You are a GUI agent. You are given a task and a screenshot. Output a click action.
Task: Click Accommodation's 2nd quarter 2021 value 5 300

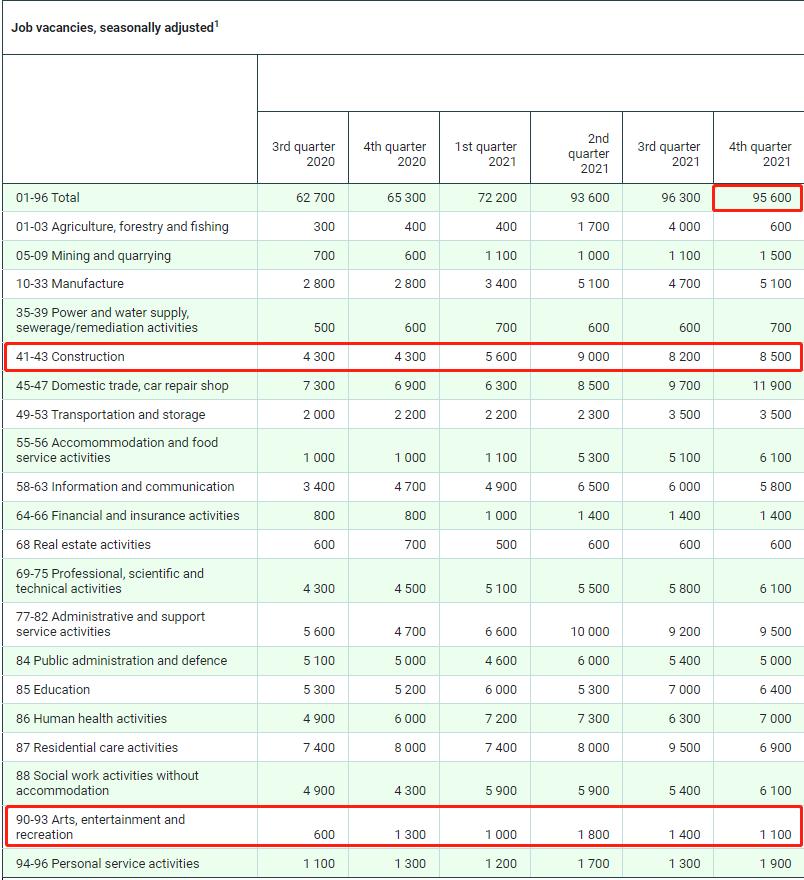tap(594, 457)
